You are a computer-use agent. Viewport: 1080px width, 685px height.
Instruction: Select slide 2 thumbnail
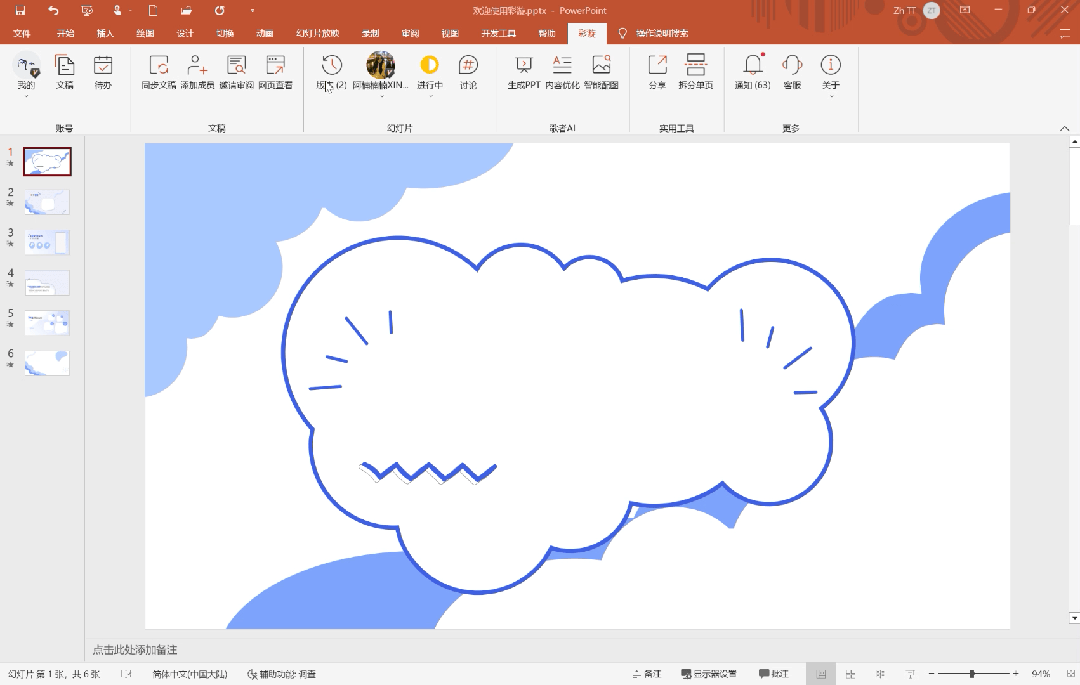point(48,202)
